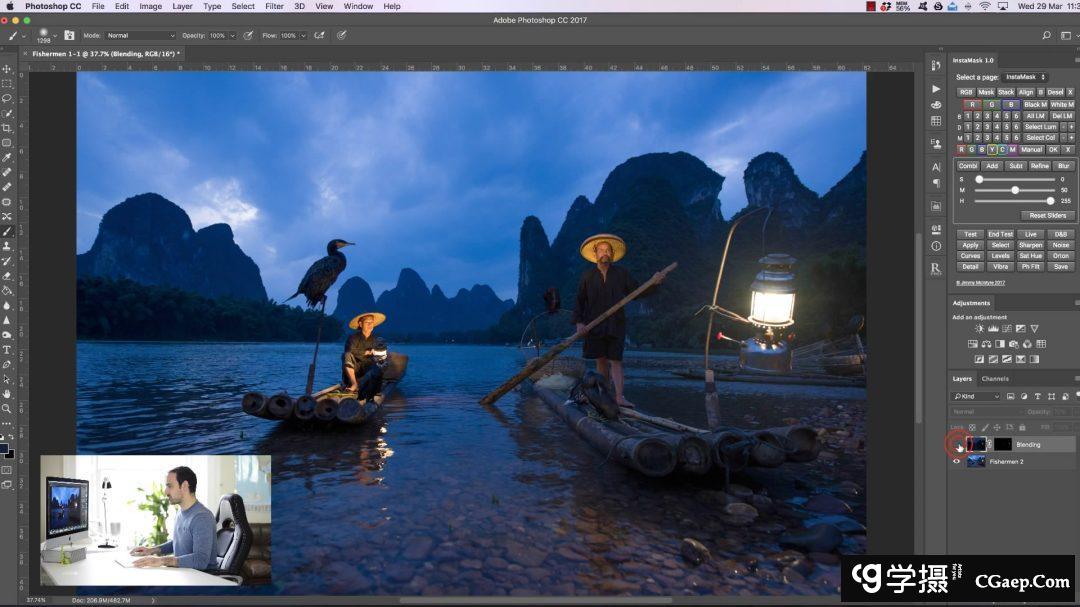Viewport: 1080px width, 607px height.
Task: Click the Blending layer mask thumbnail
Action: tap(1002, 444)
